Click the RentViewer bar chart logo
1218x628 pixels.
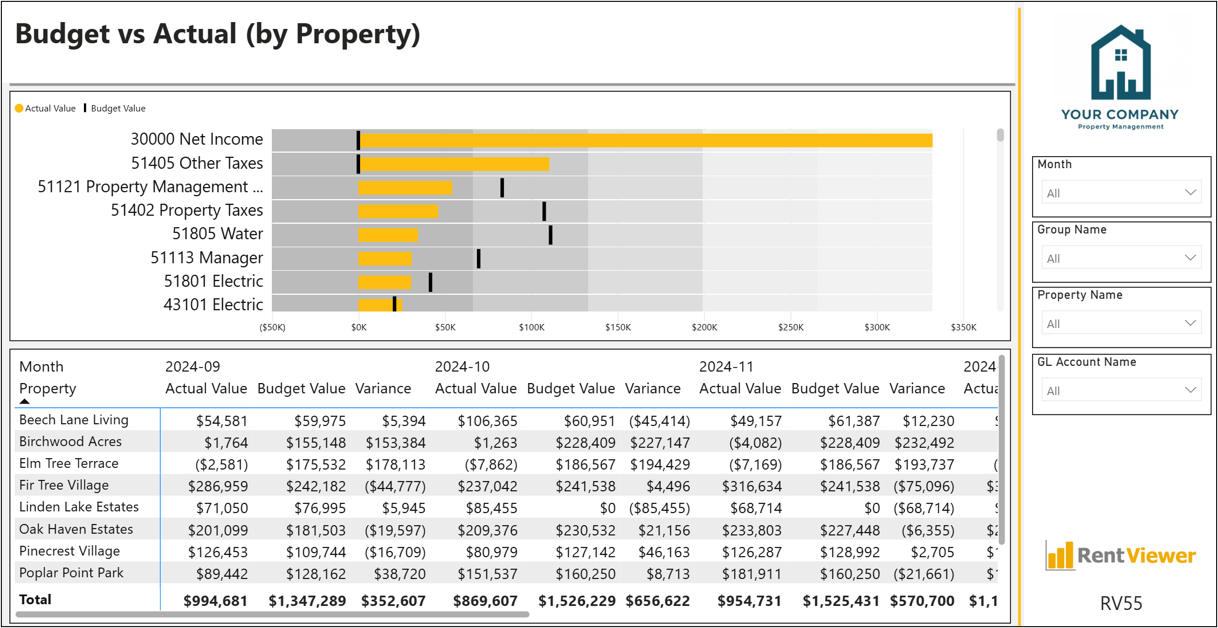1059,555
